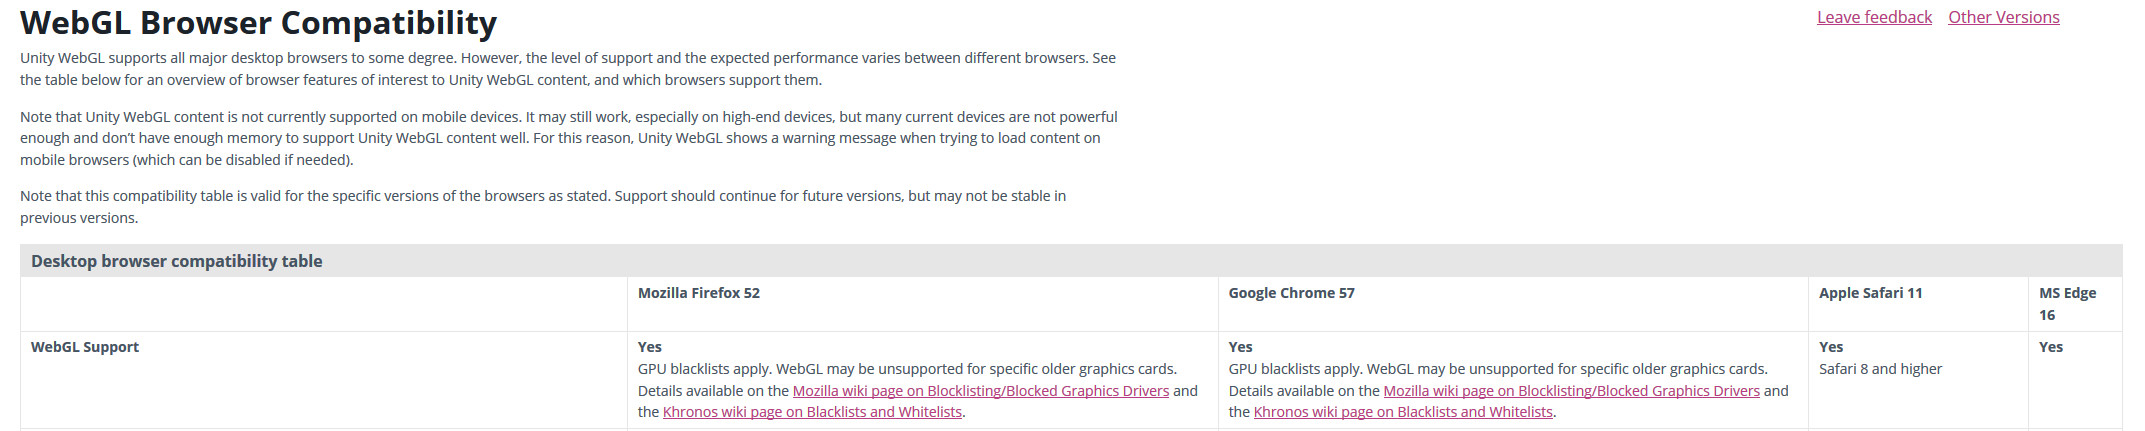Select the Apple Safari 11 column header

click(x=1870, y=293)
